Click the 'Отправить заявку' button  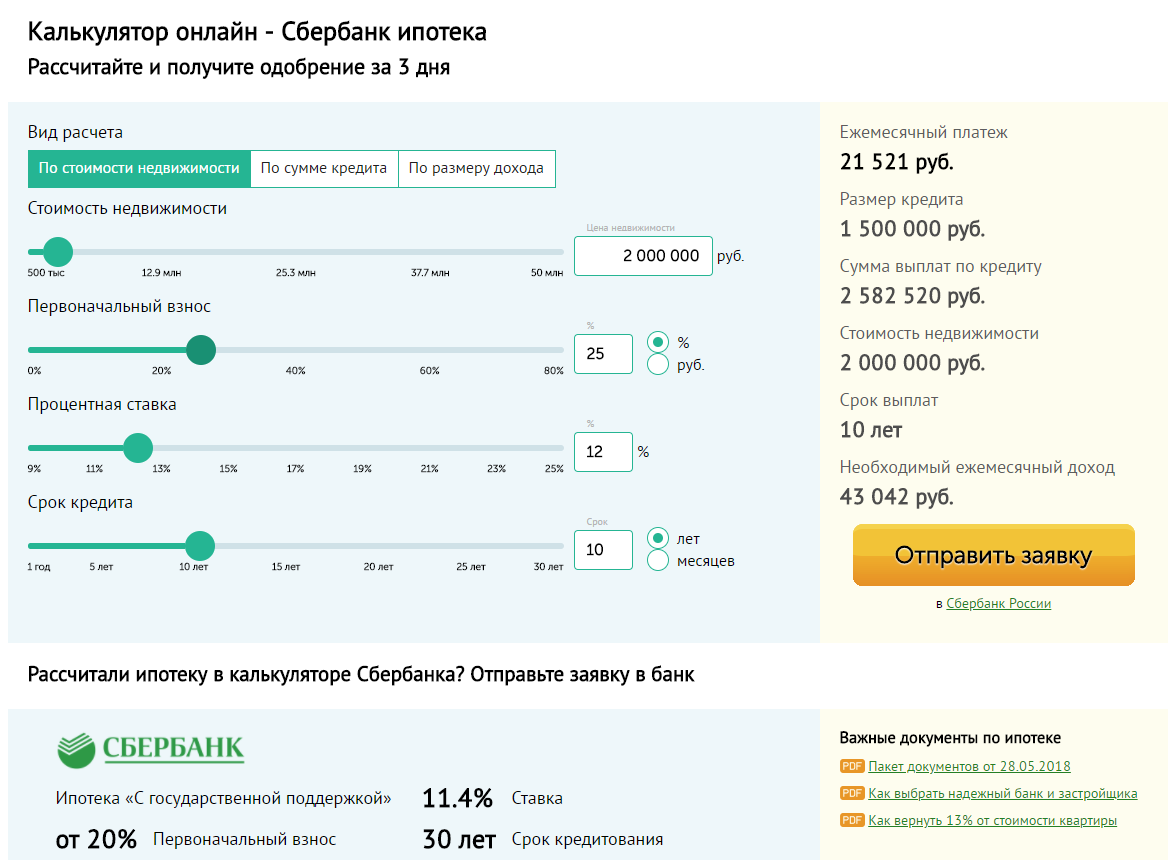(x=994, y=555)
